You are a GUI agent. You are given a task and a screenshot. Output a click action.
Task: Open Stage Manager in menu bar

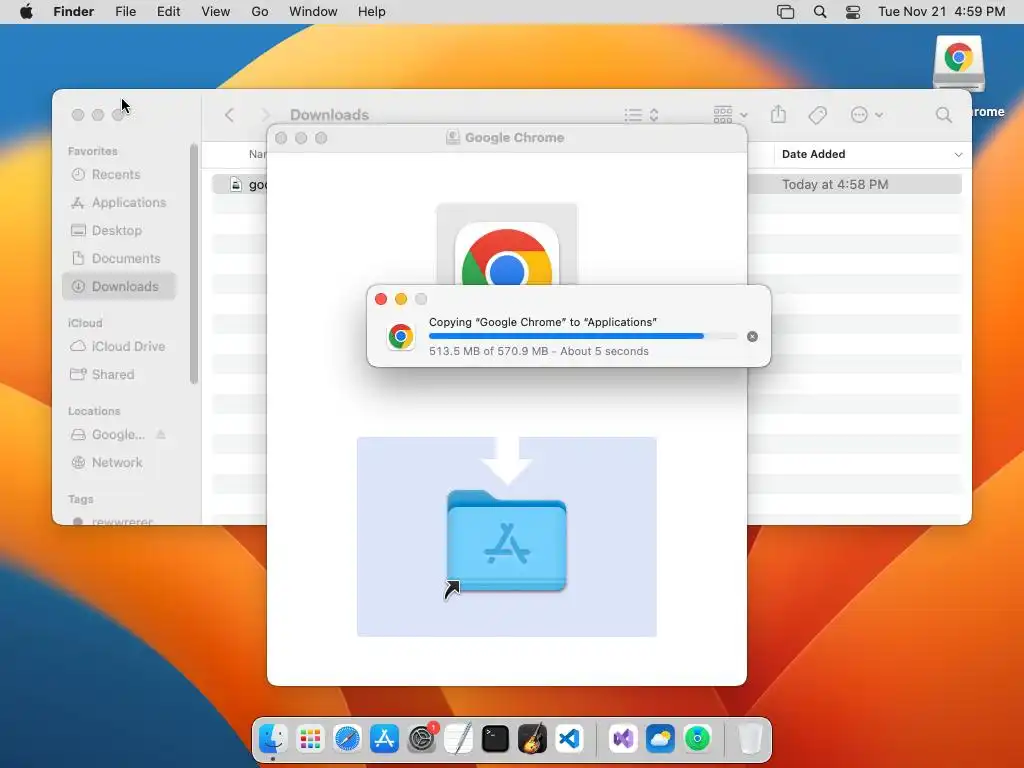point(786,12)
